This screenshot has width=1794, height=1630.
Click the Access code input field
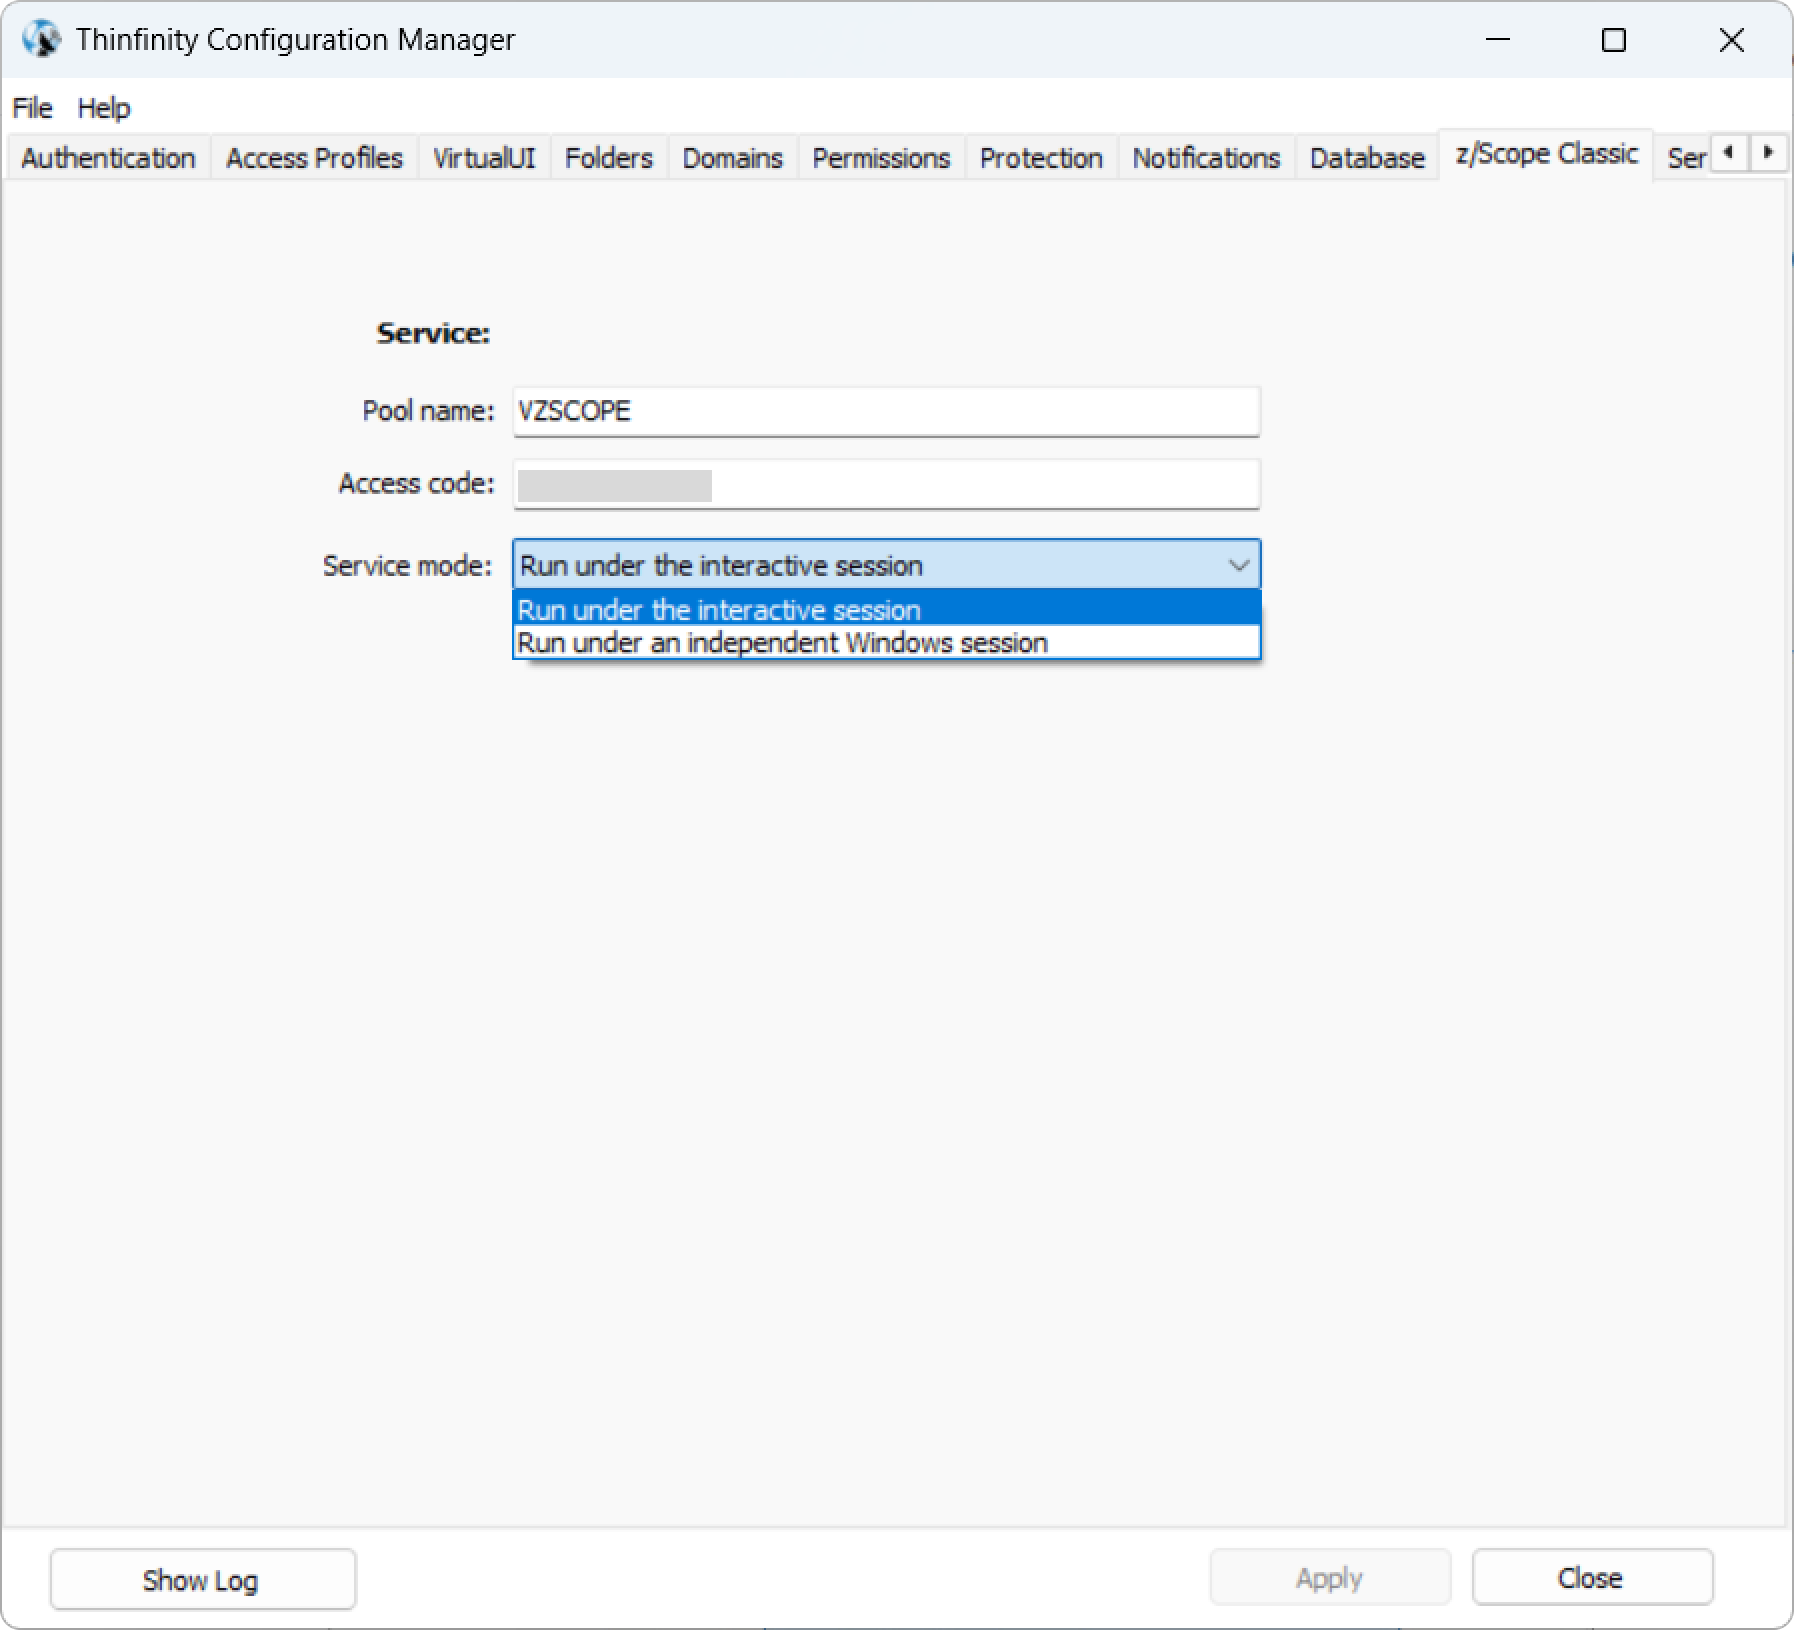886,484
